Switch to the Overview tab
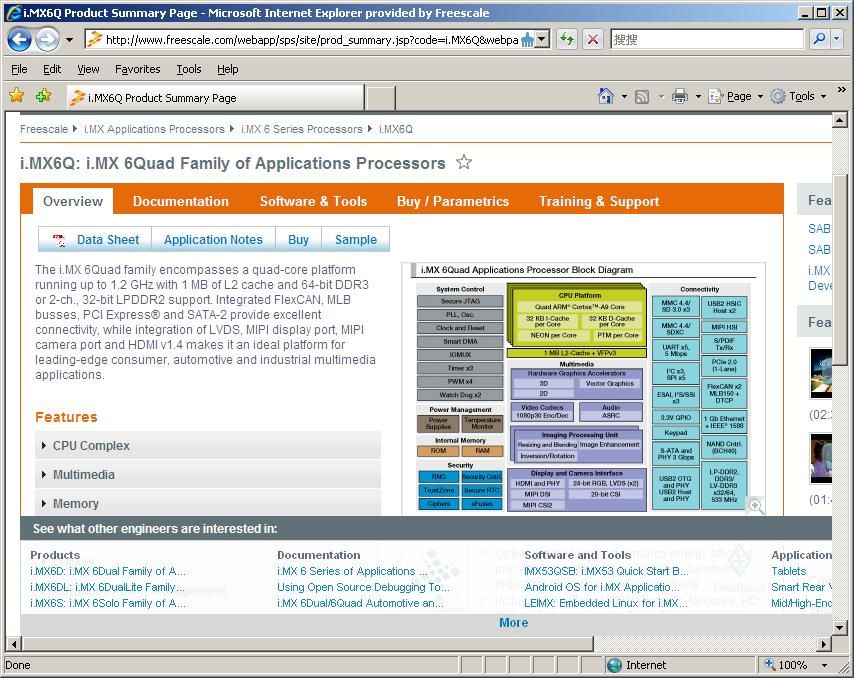854x678 pixels. pos(73,201)
